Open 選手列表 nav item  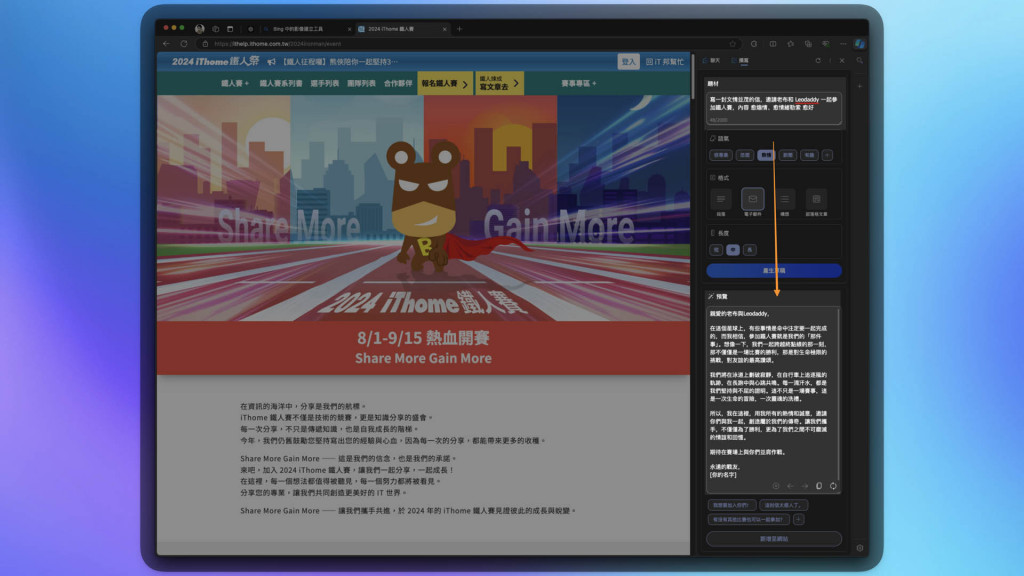pos(325,84)
